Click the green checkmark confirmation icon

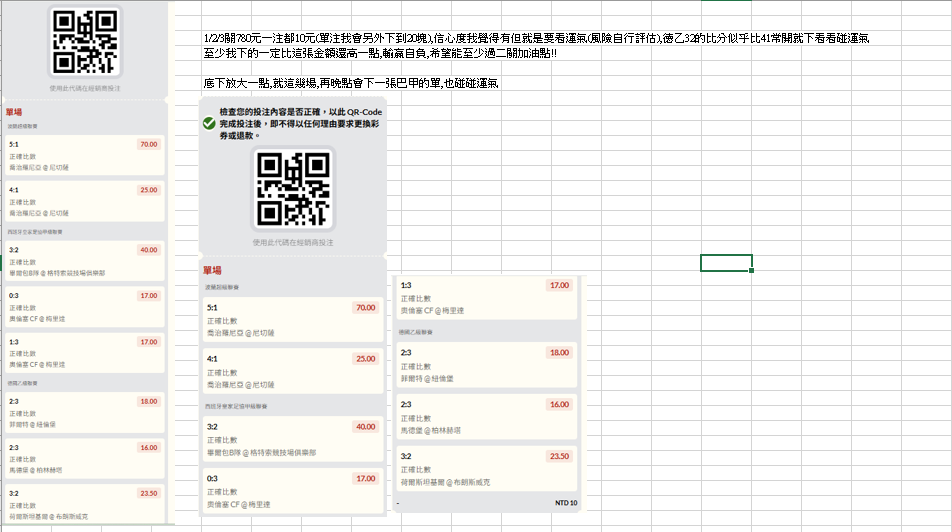click(208, 123)
